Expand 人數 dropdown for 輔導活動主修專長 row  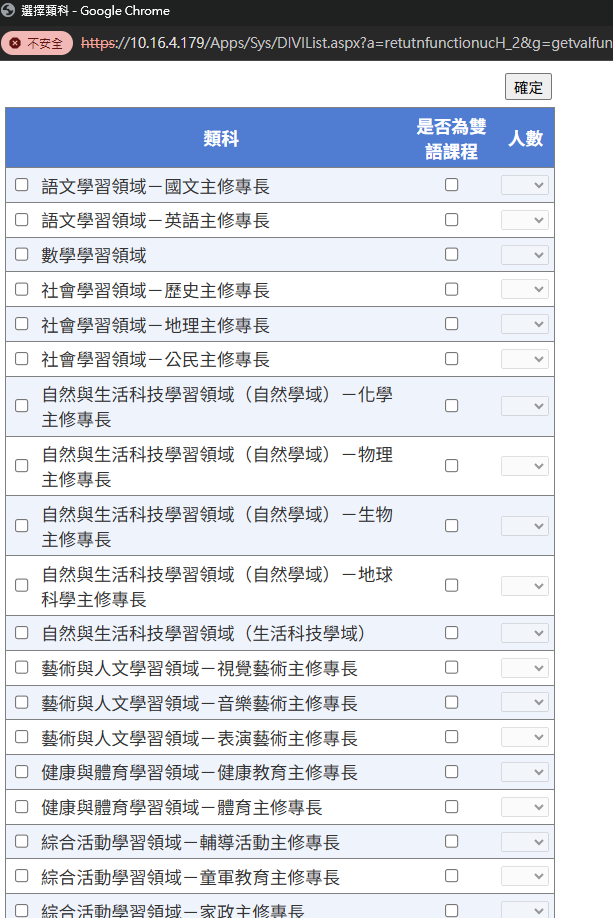[525, 842]
